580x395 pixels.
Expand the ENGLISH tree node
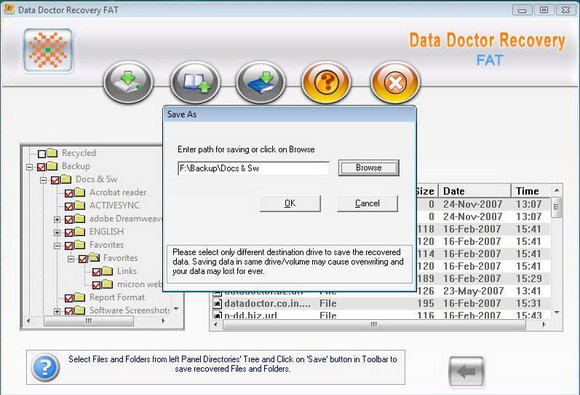[57, 233]
